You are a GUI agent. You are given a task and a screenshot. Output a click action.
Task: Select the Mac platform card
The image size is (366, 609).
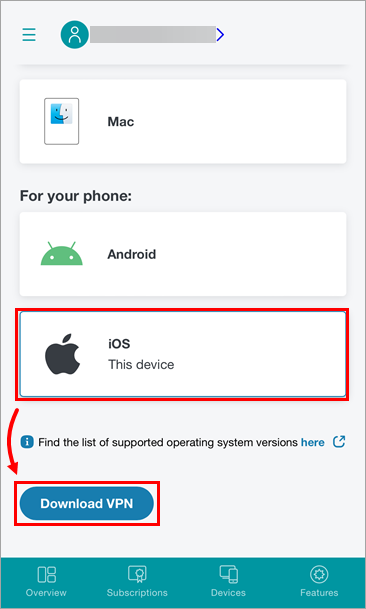point(183,122)
